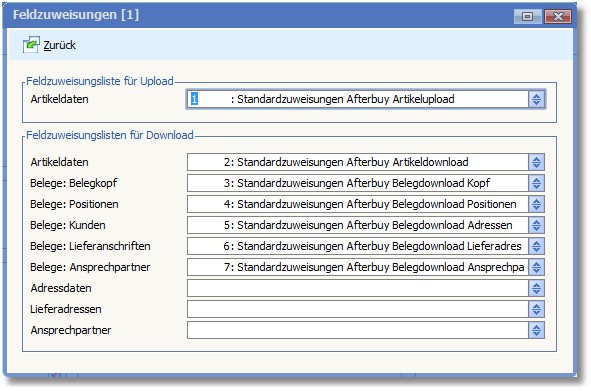Click the empty Lieferadressen input field
Viewport: 591px width, 391px height.
coord(358,309)
